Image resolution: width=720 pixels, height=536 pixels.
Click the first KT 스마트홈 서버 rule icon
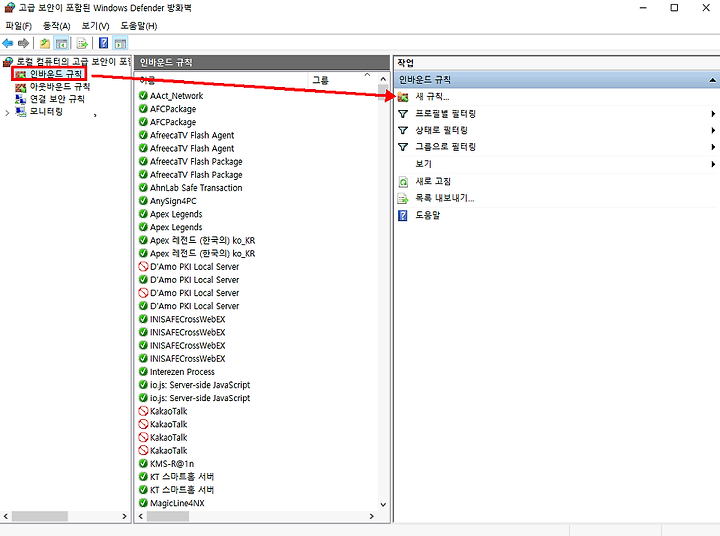(x=143, y=477)
